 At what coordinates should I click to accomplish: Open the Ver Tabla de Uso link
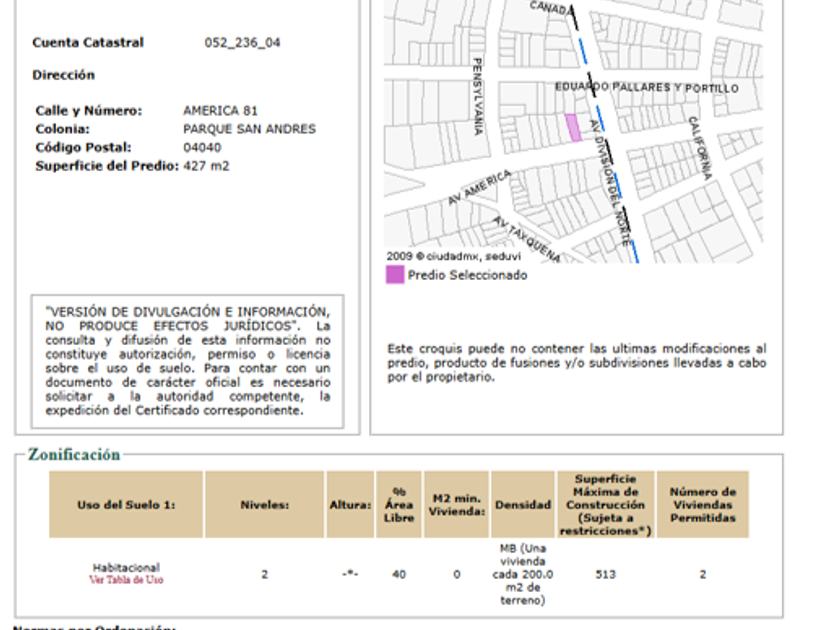[126, 580]
